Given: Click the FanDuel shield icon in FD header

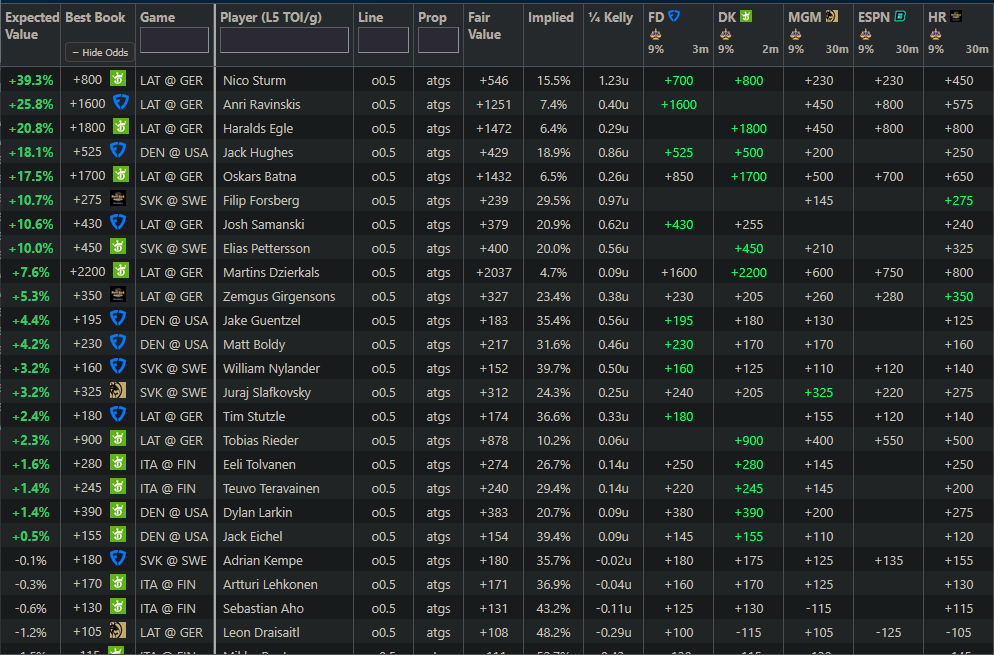Looking at the screenshot, I should 674,16.
